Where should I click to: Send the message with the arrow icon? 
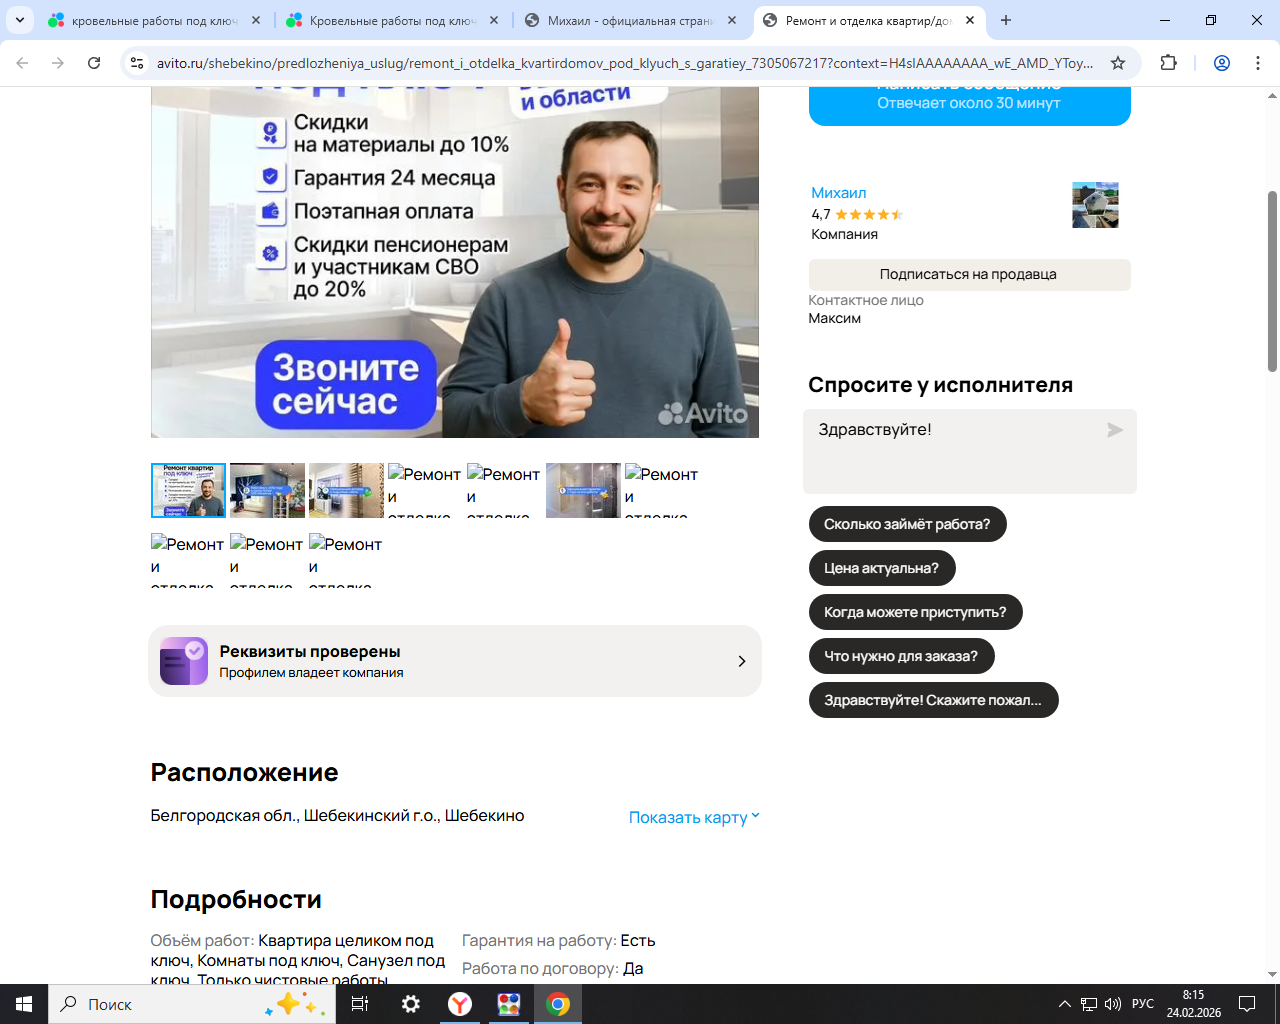pyautogui.click(x=1115, y=430)
